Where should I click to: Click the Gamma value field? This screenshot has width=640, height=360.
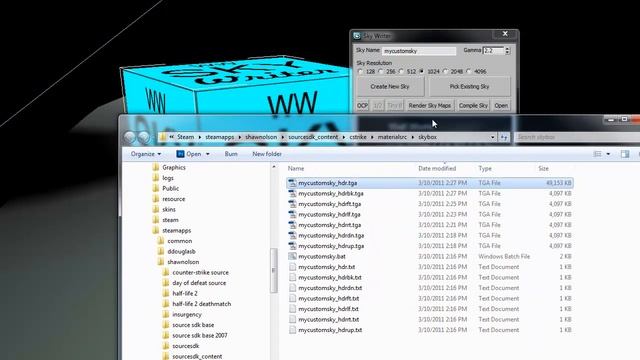point(493,51)
